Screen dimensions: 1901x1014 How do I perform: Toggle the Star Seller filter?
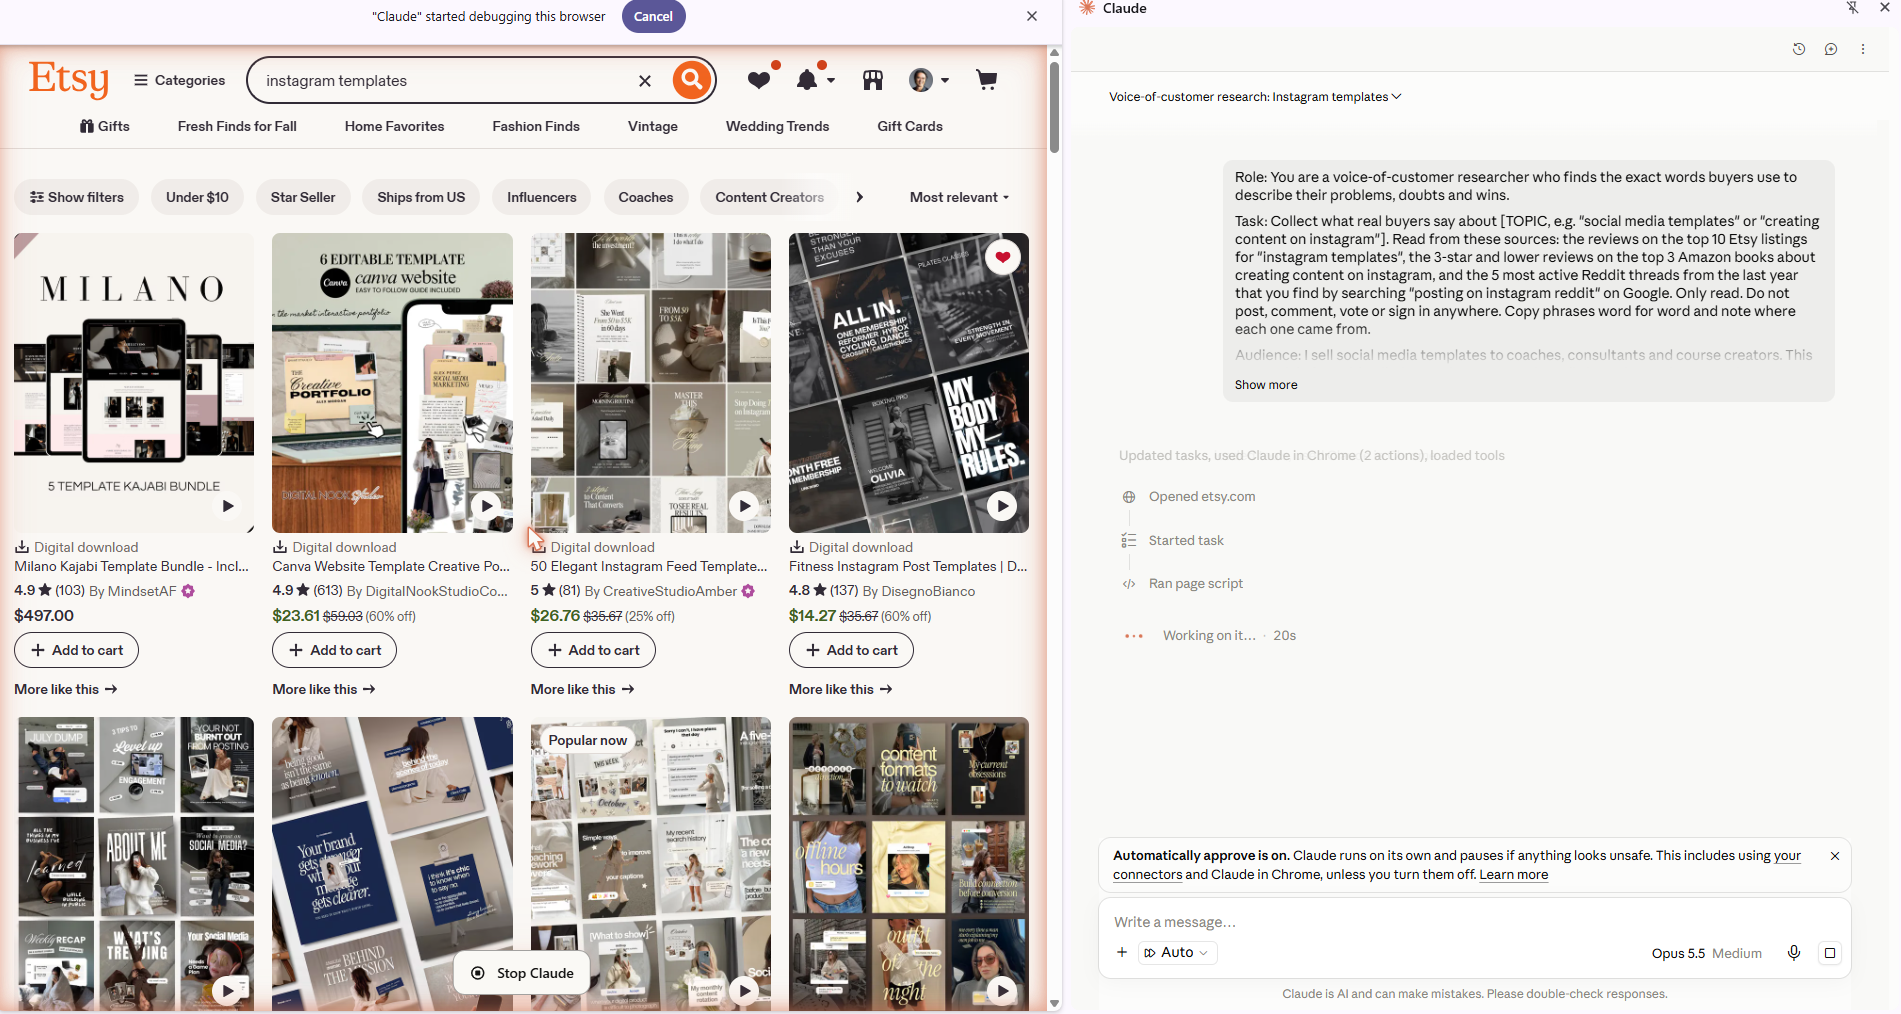click(x=303, y=197)
